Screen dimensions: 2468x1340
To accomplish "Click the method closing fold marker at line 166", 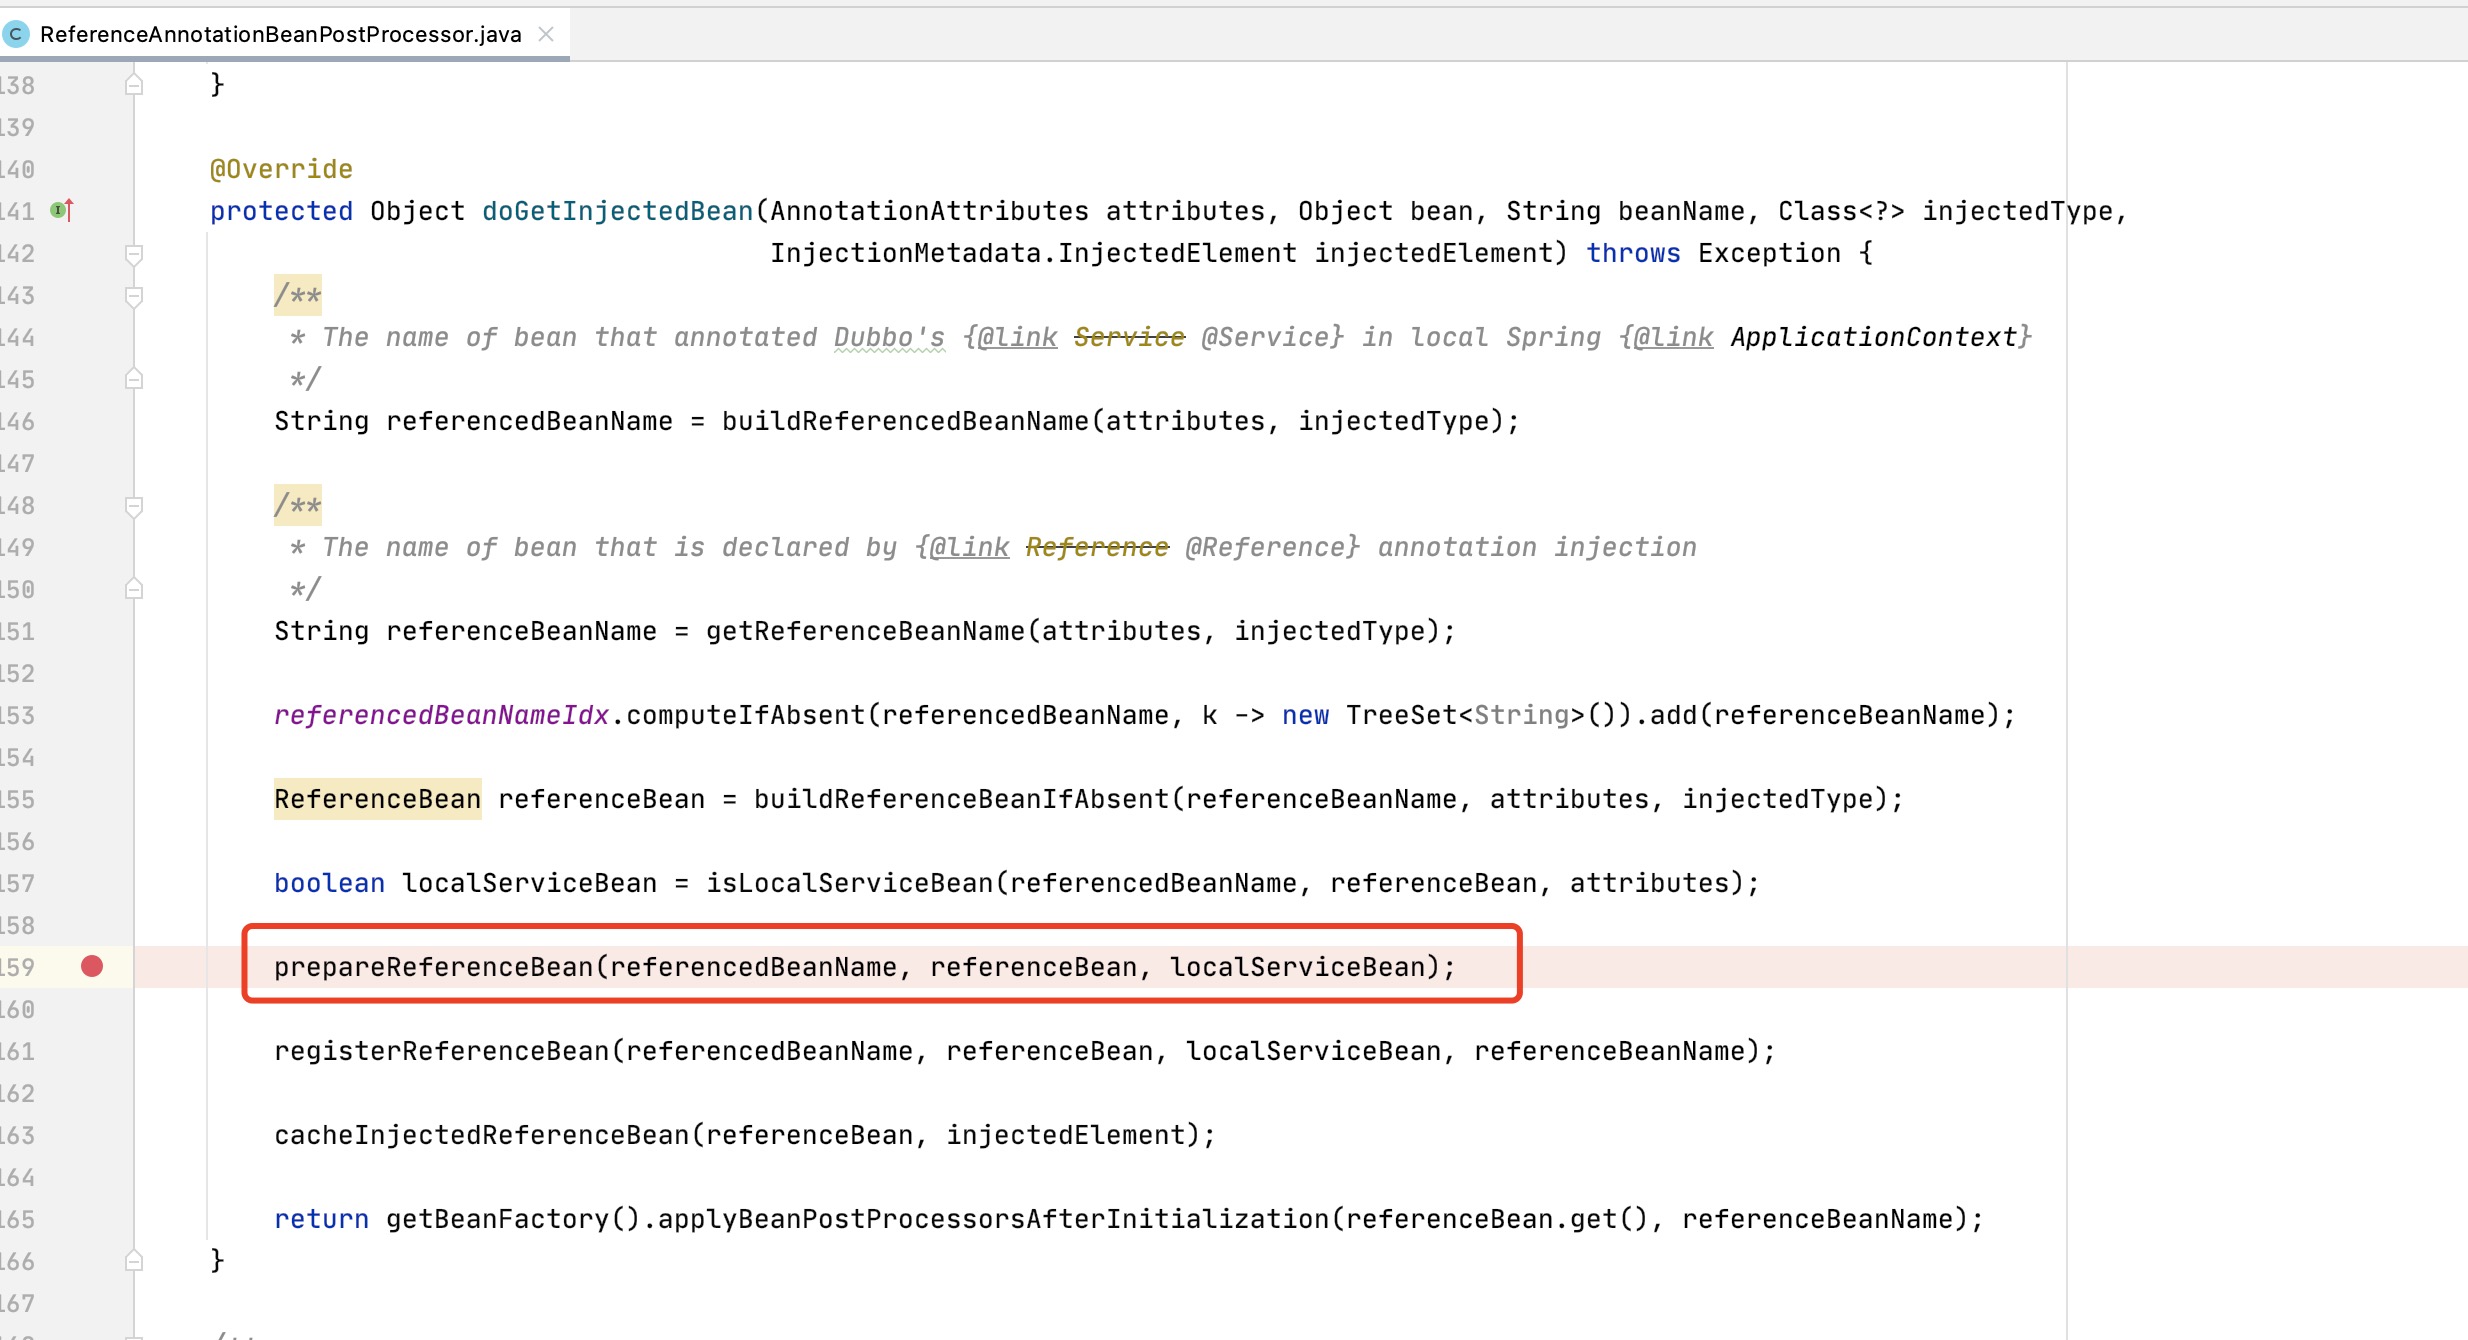I will (134, 1261).
